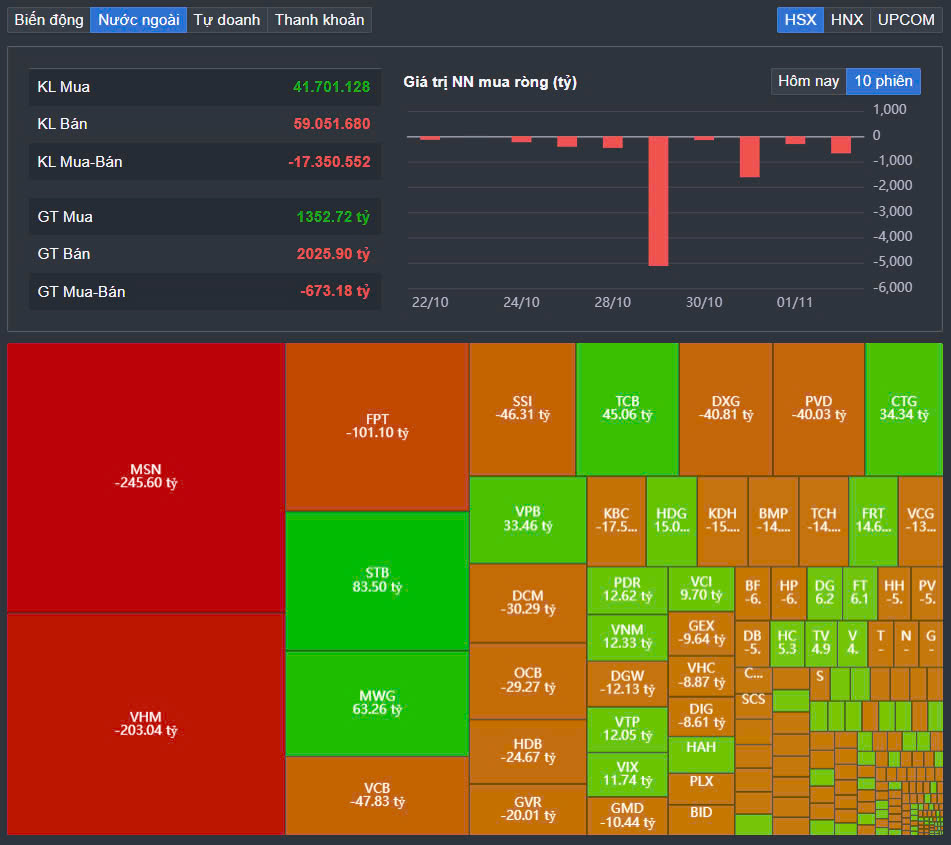The image size is (951, 845).
Task: Click the 22/10 date axis label
Action: [430, 302]
